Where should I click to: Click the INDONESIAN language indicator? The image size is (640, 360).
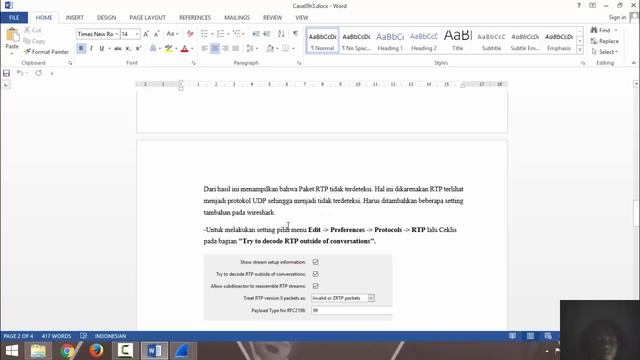111,336
